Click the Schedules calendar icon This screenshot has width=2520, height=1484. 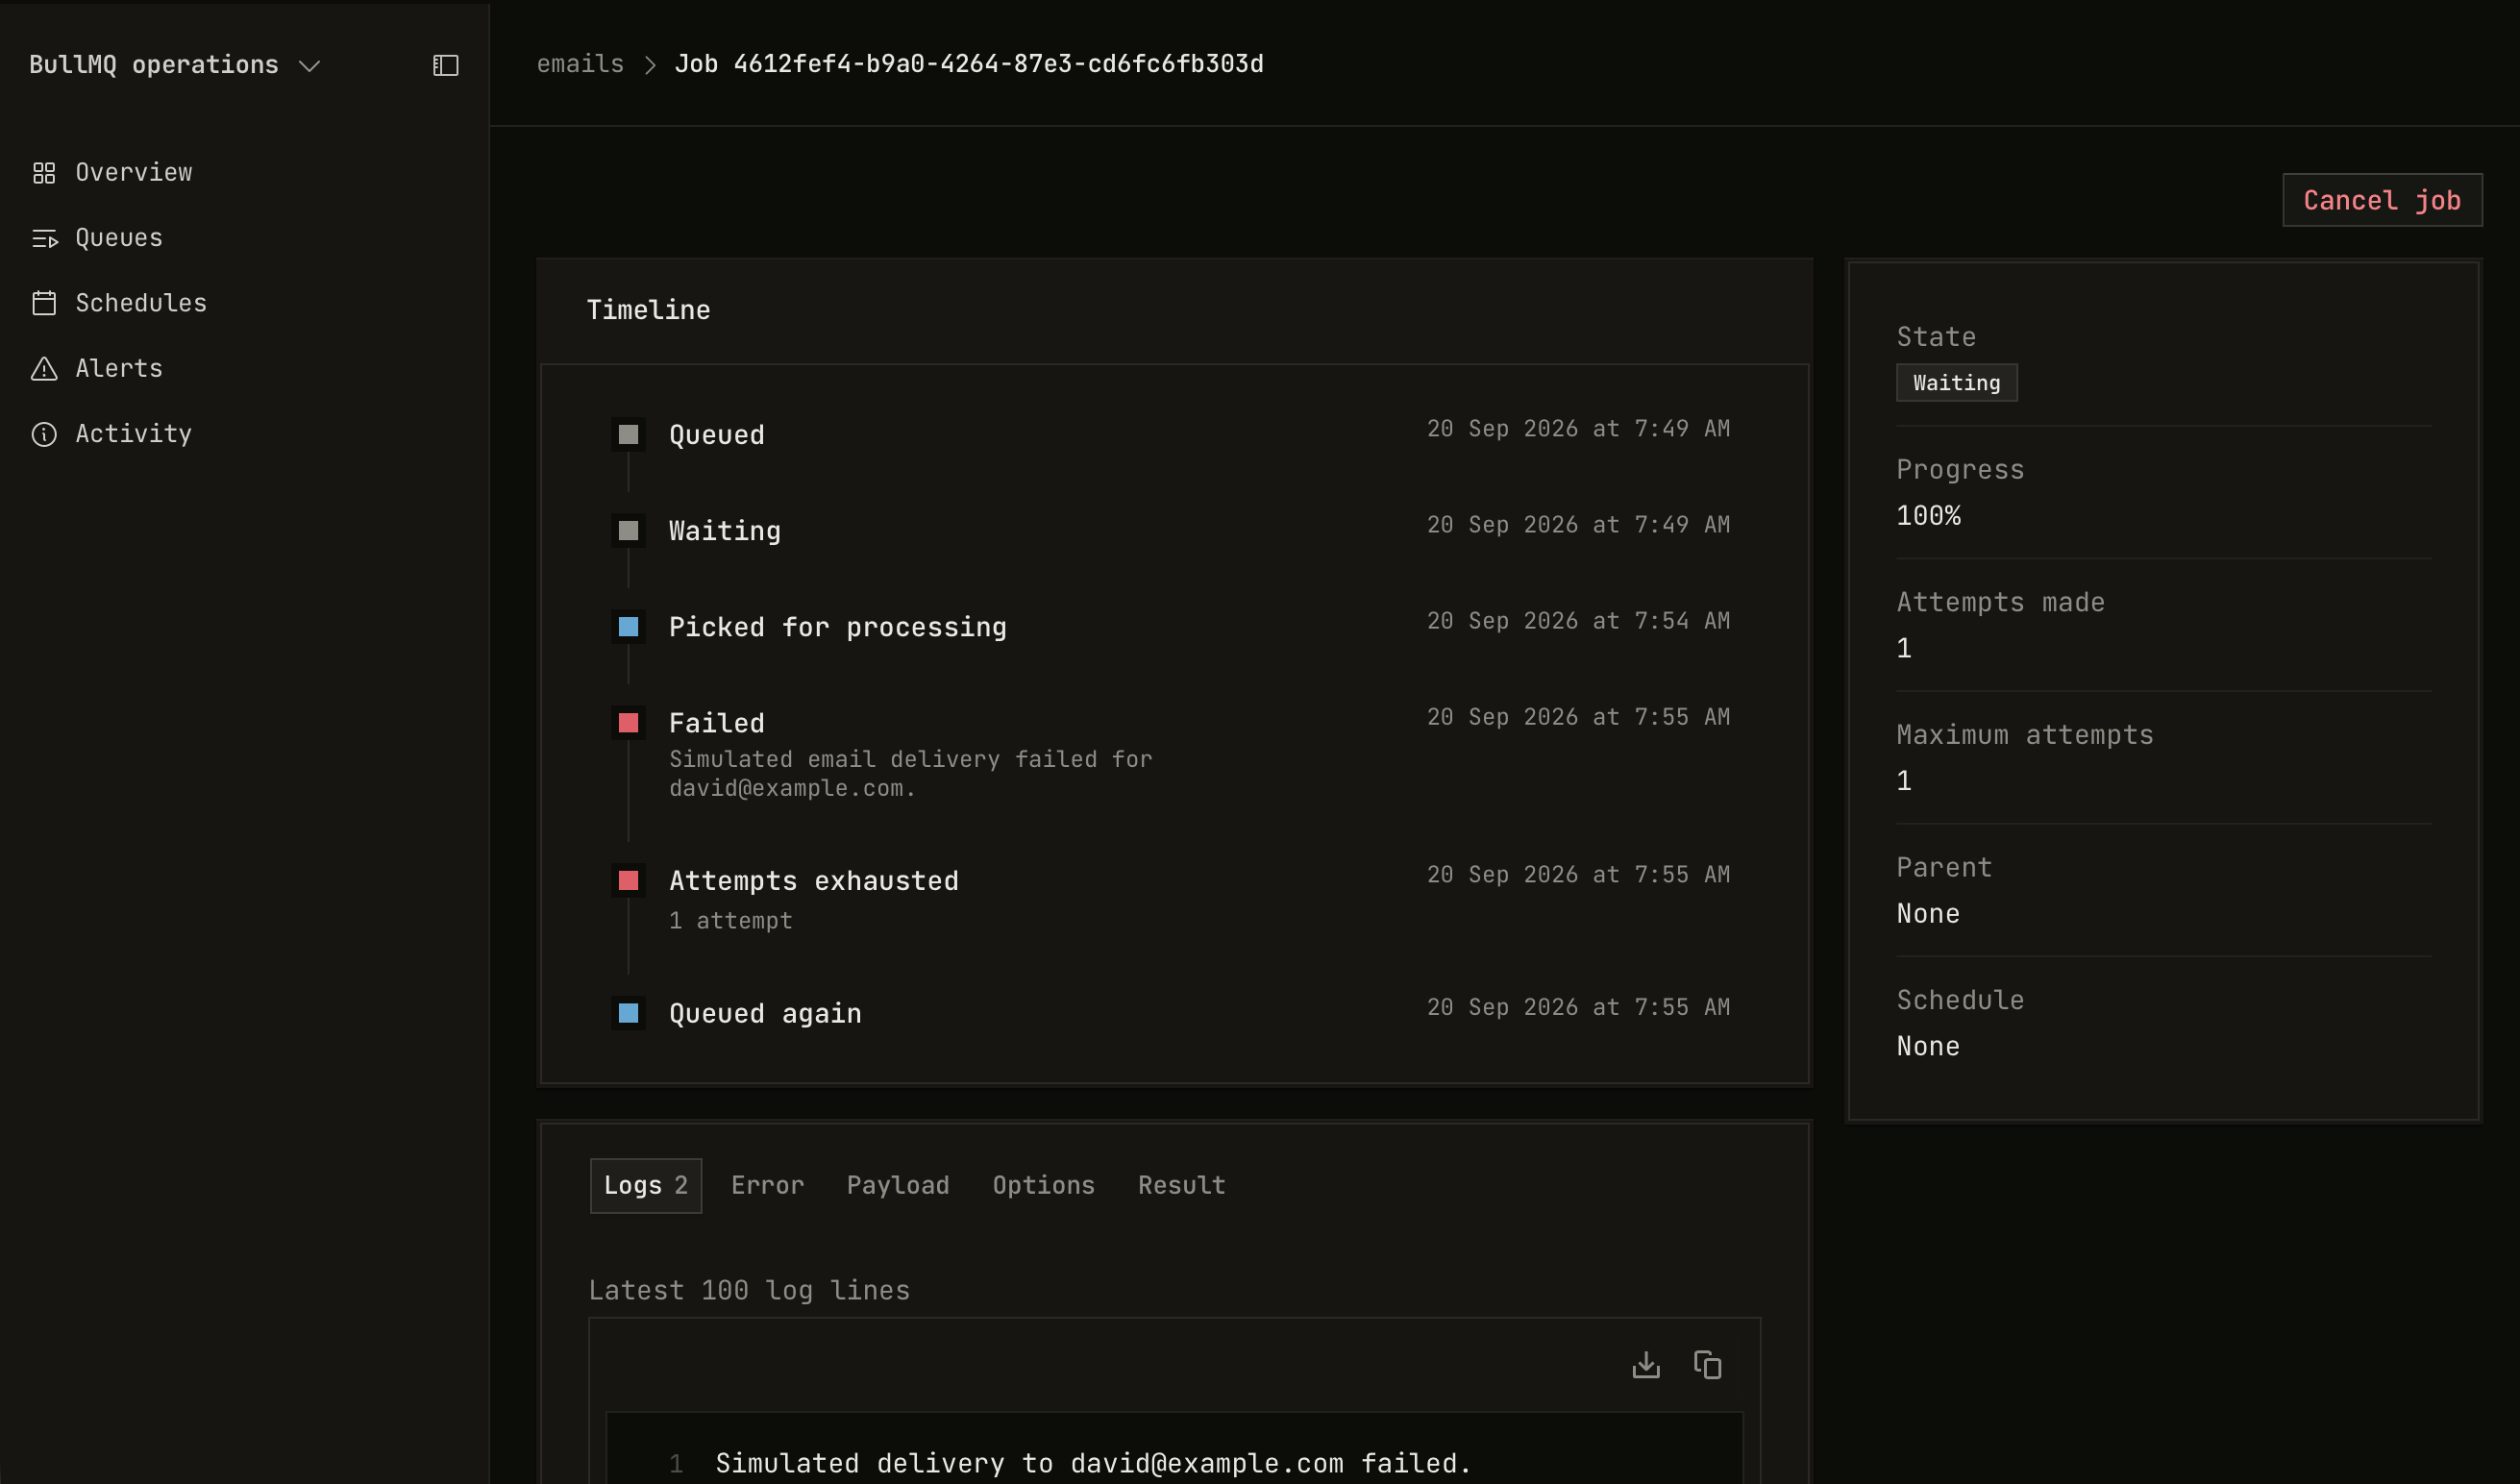tap(44, 303)
